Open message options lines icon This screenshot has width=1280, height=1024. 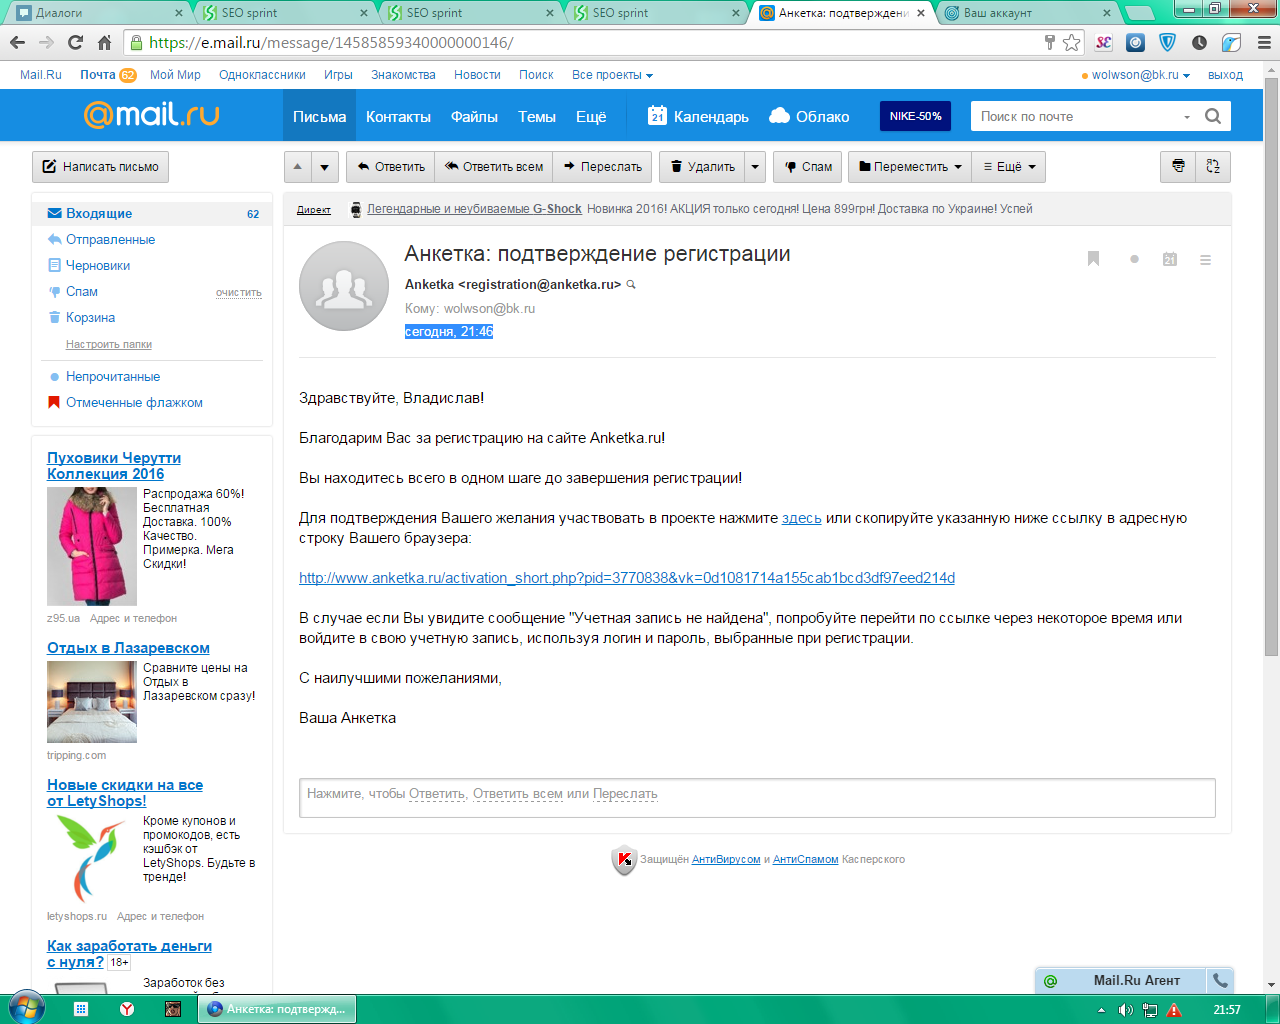pos(1205,259)
